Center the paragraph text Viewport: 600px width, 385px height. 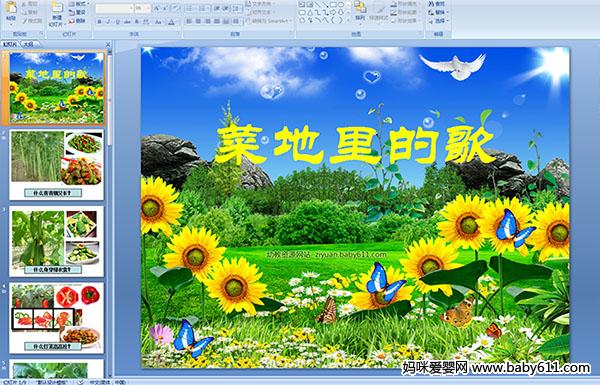[198, 21]
